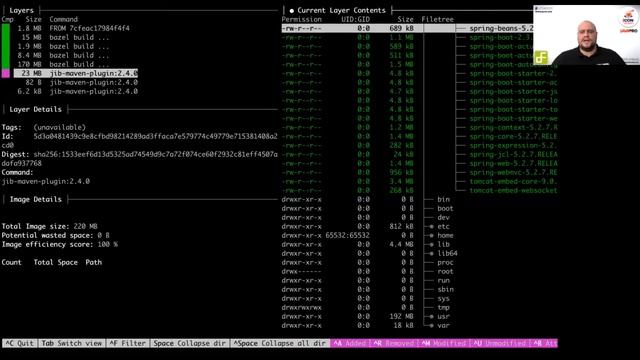The image size is (640, 360).
Task: Click the spring-web-5.2.7.RELEA file entry
Action: coord(513,163)
